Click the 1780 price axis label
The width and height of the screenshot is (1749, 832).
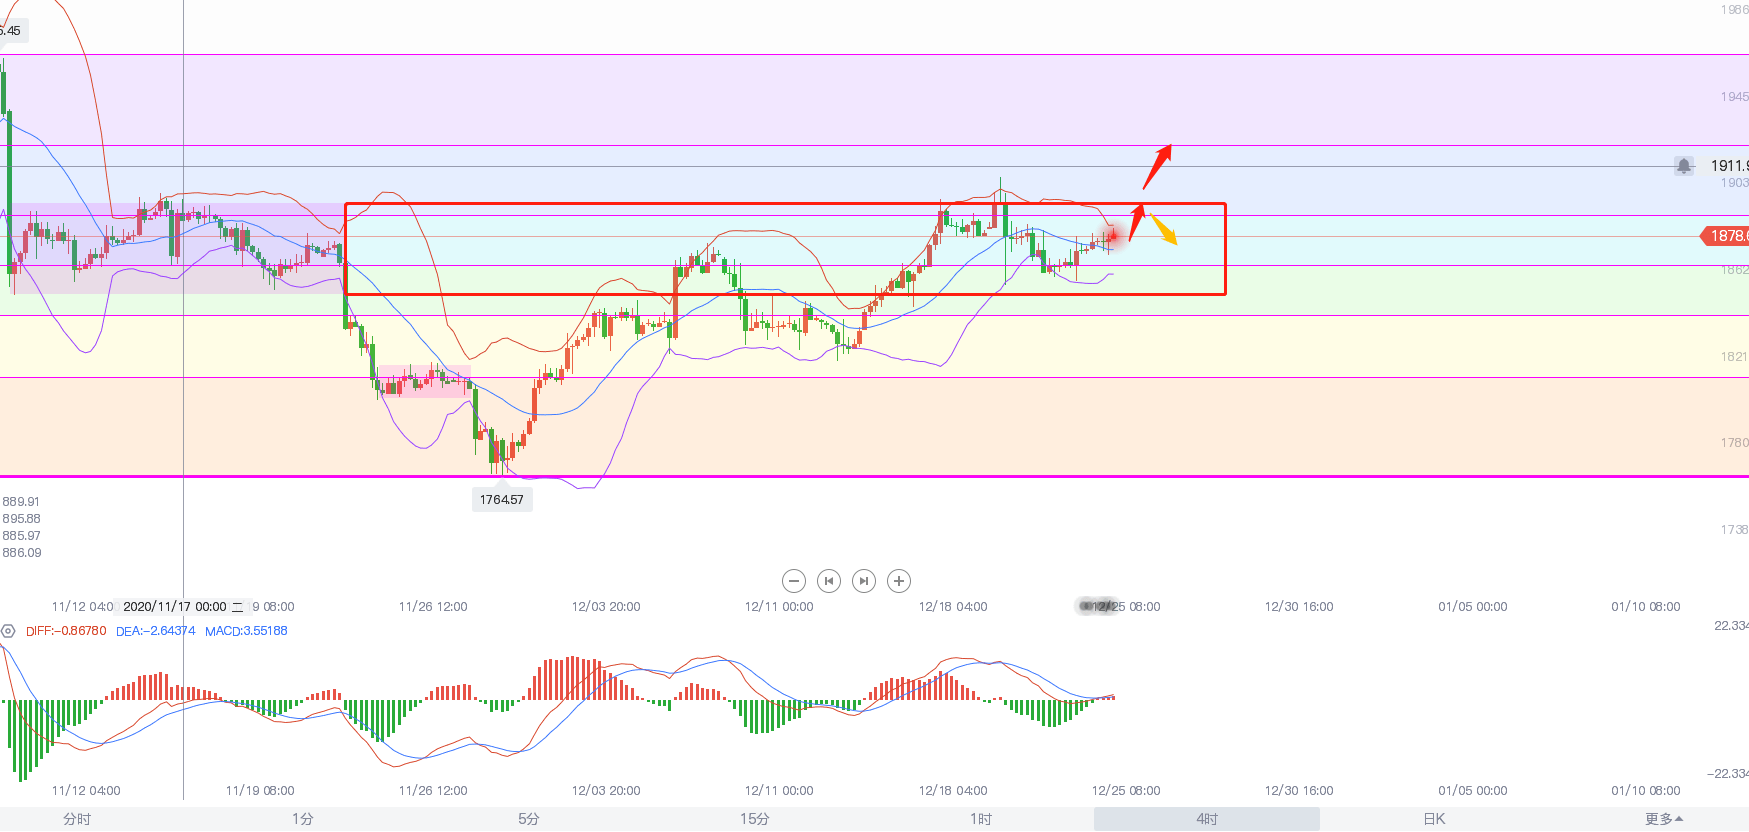coord(1735,443)
